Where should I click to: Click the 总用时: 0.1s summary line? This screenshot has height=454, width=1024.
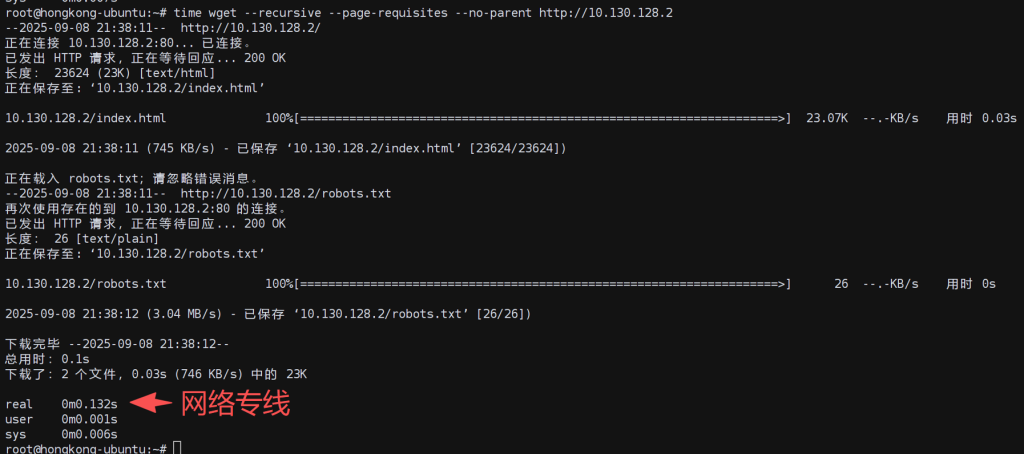coord(47,358)
